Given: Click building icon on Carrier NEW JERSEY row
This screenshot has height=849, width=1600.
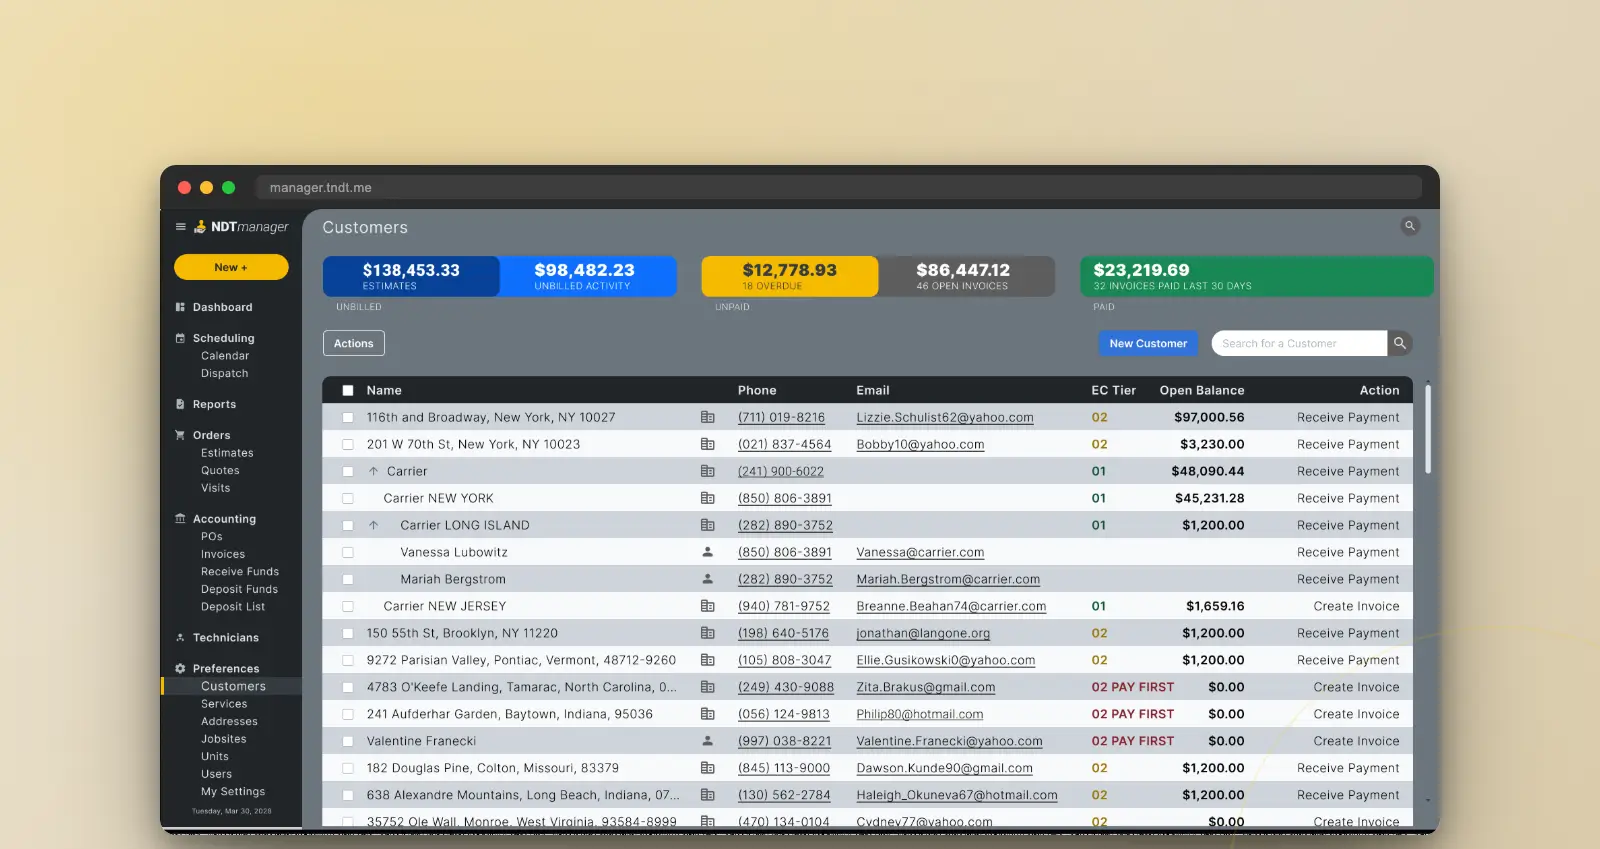Looking at the screenshot, I should click(x=708, y=606).
